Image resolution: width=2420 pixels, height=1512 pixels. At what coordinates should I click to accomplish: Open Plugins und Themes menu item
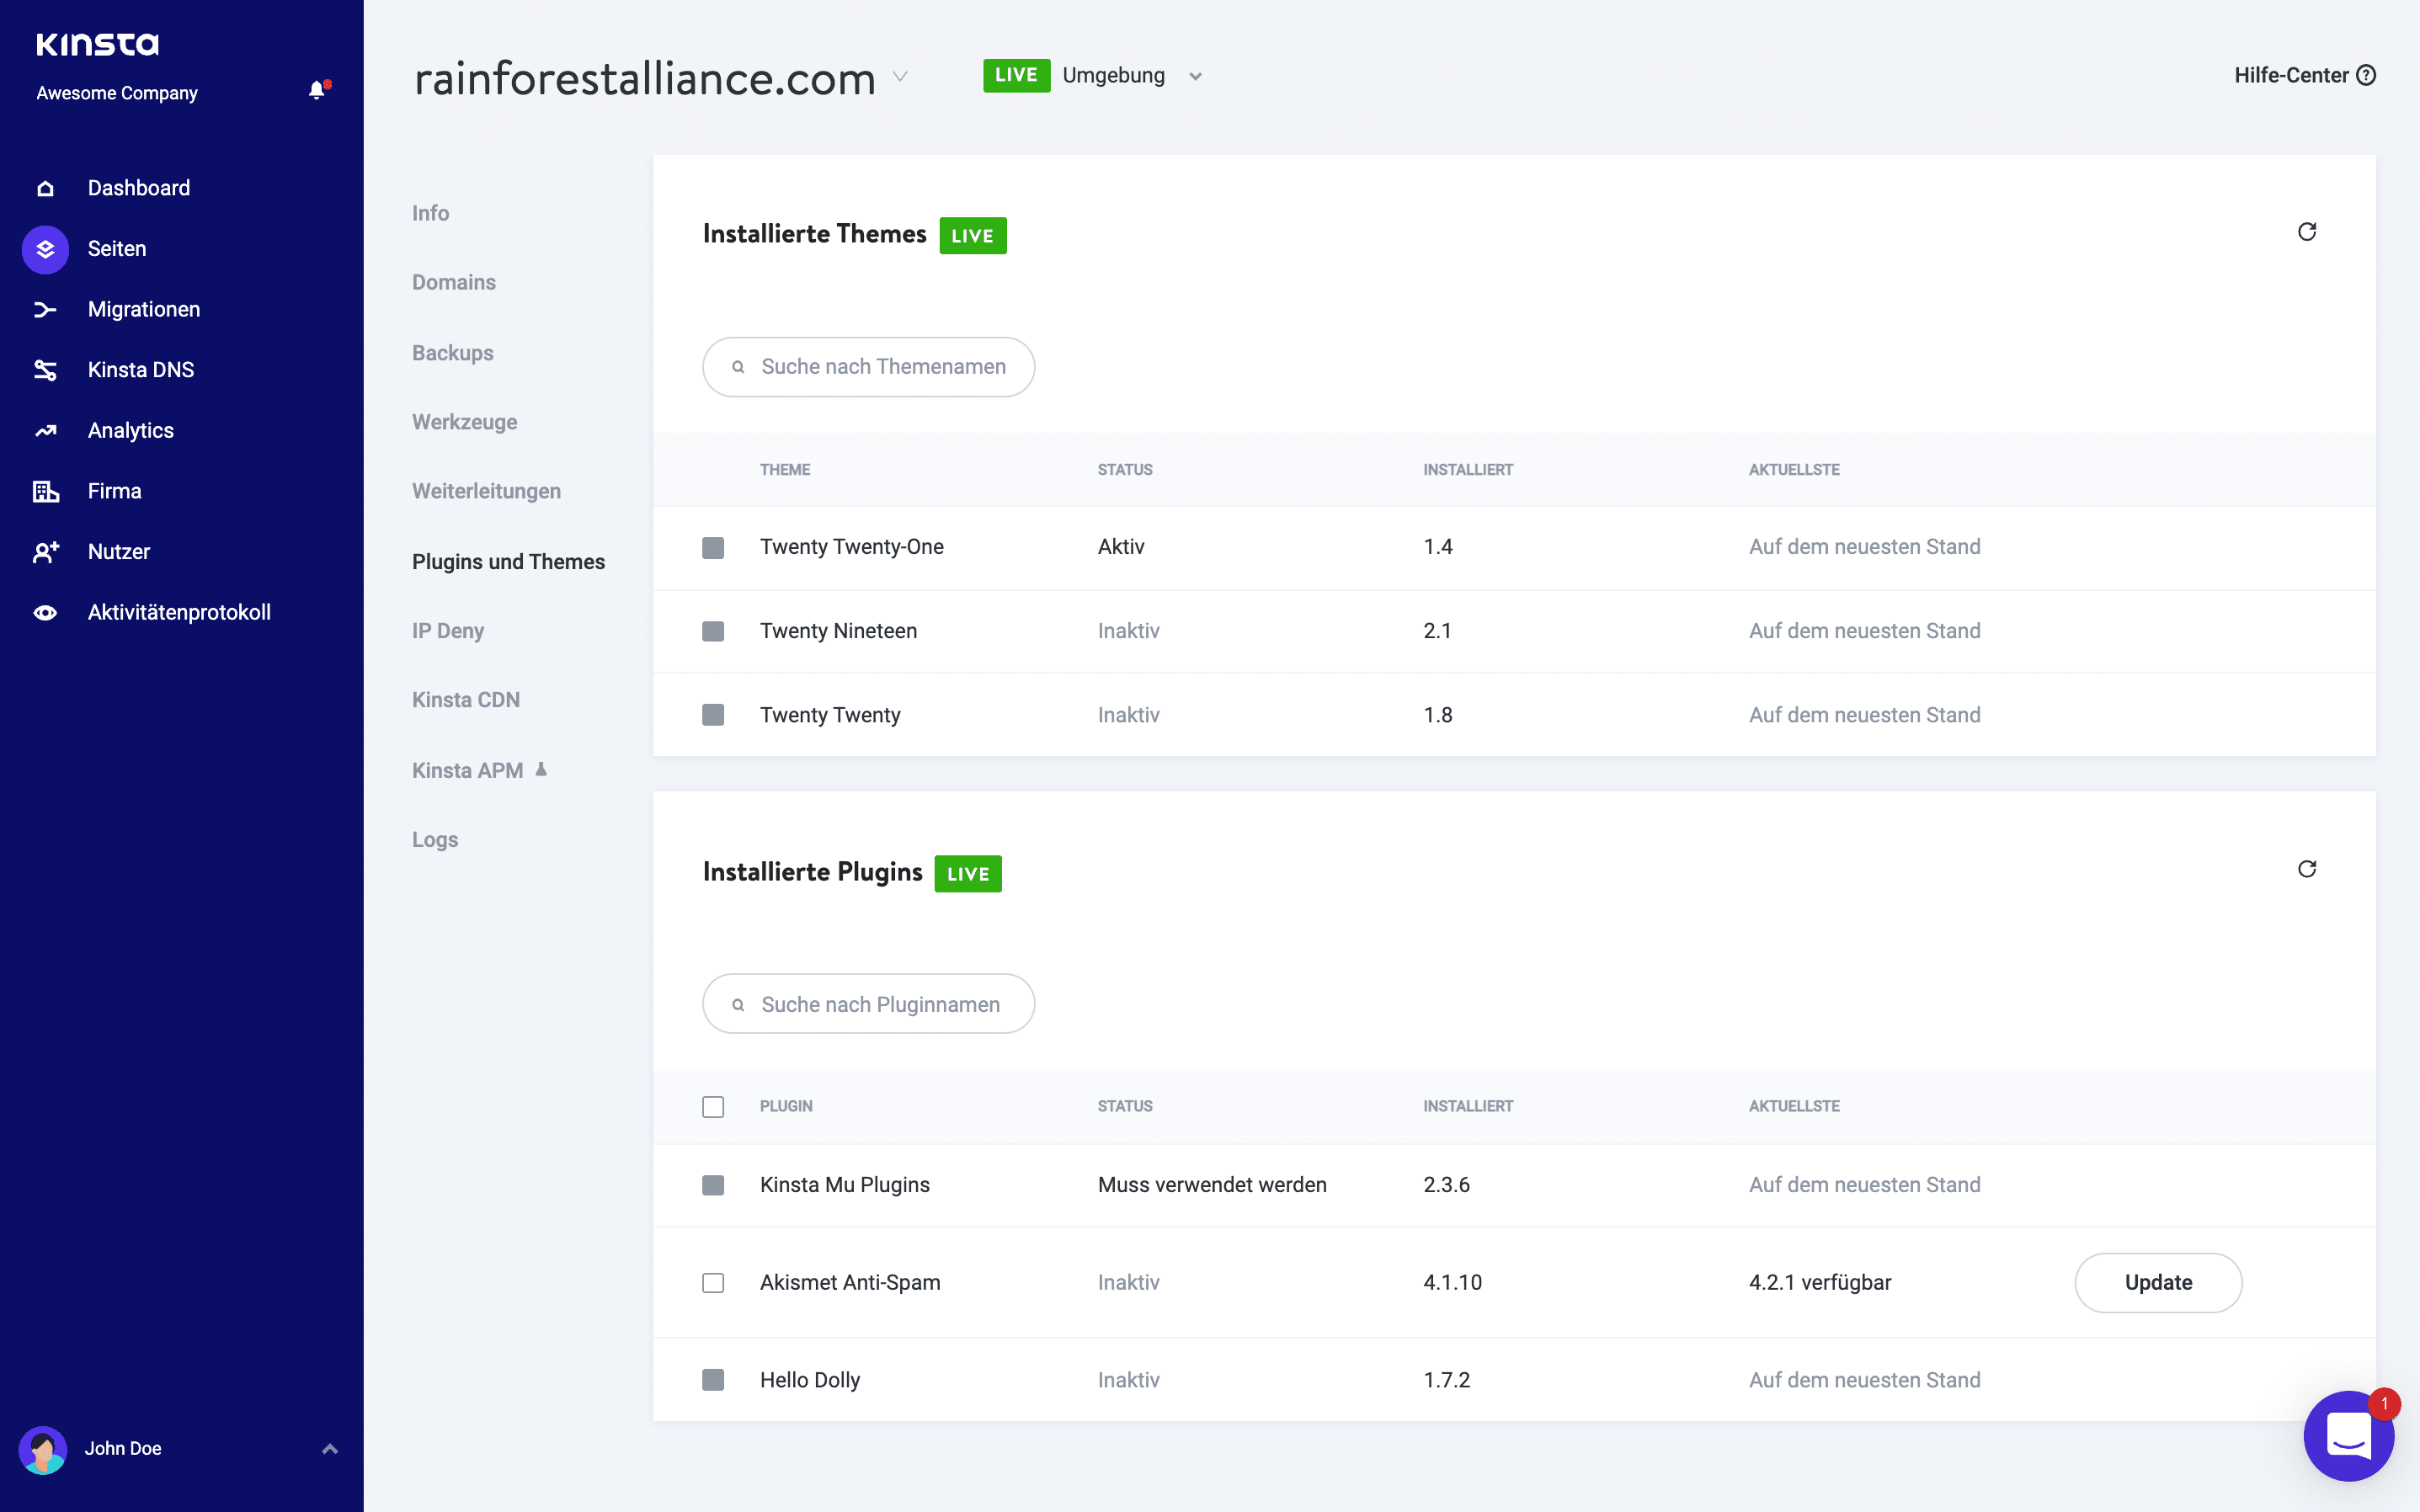tap(507, 561)
